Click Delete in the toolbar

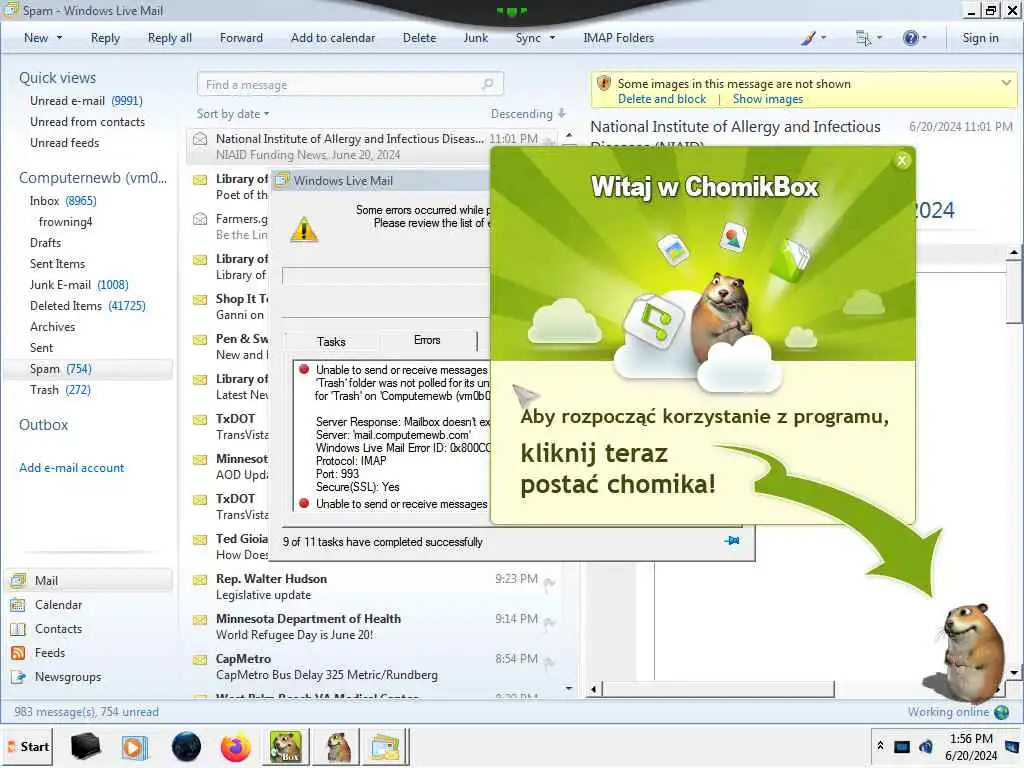click(x=419, y=38)
